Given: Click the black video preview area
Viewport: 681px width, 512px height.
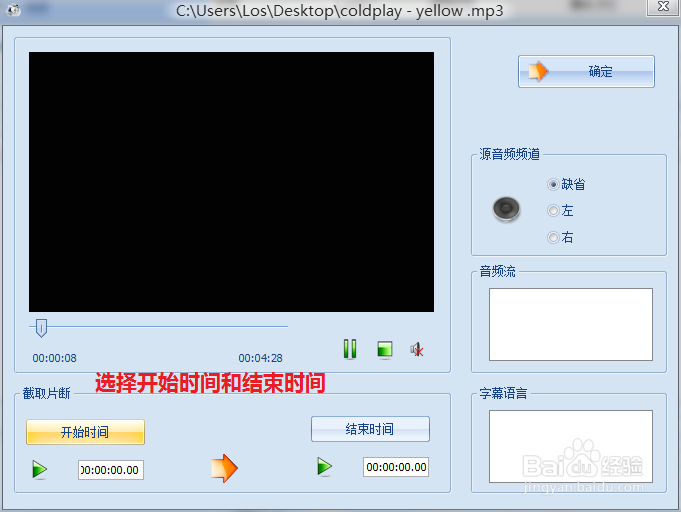Looking at the screenshot, I should (x=231, y=182).
